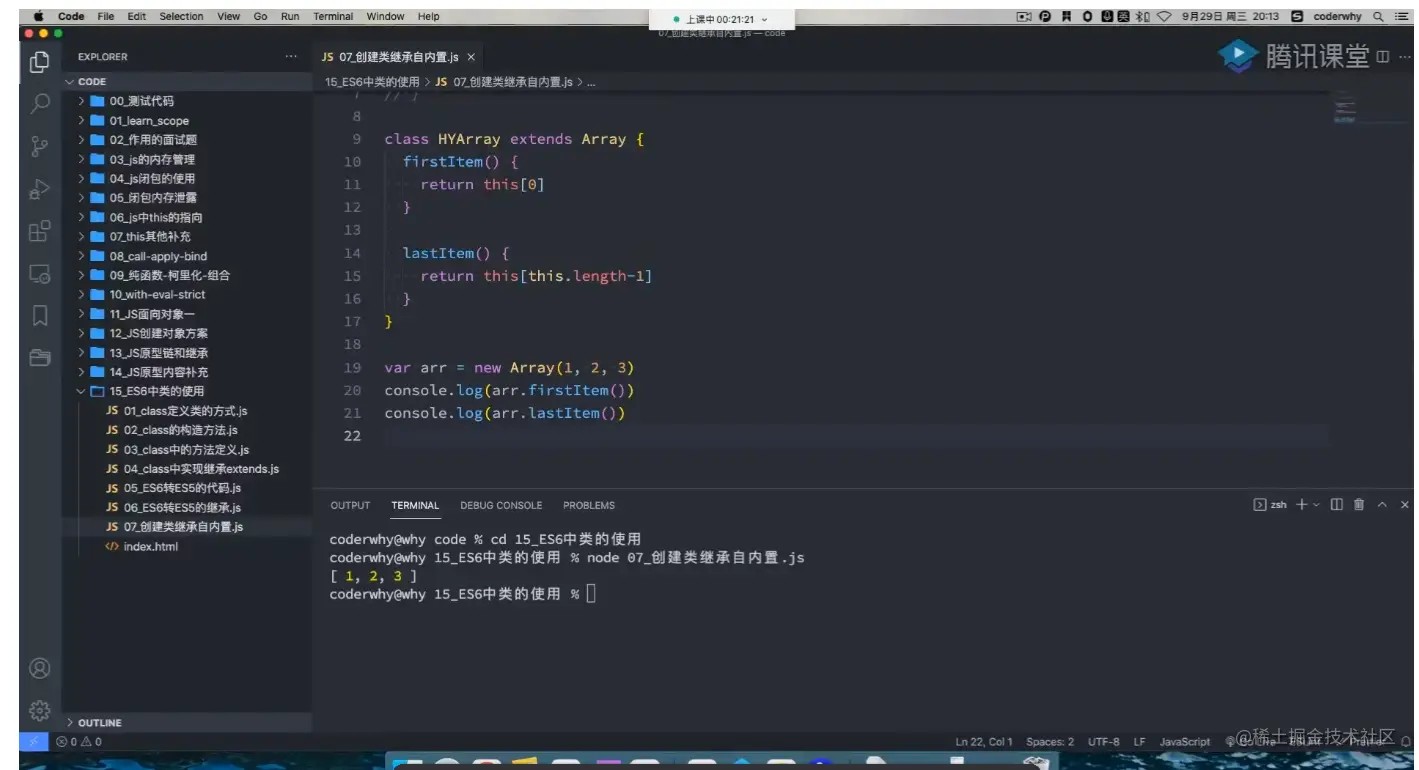The width and height of the screenshot is (1419, 770).
Task: Open Explorer more actions ellipsis
Action: [291, 57]
